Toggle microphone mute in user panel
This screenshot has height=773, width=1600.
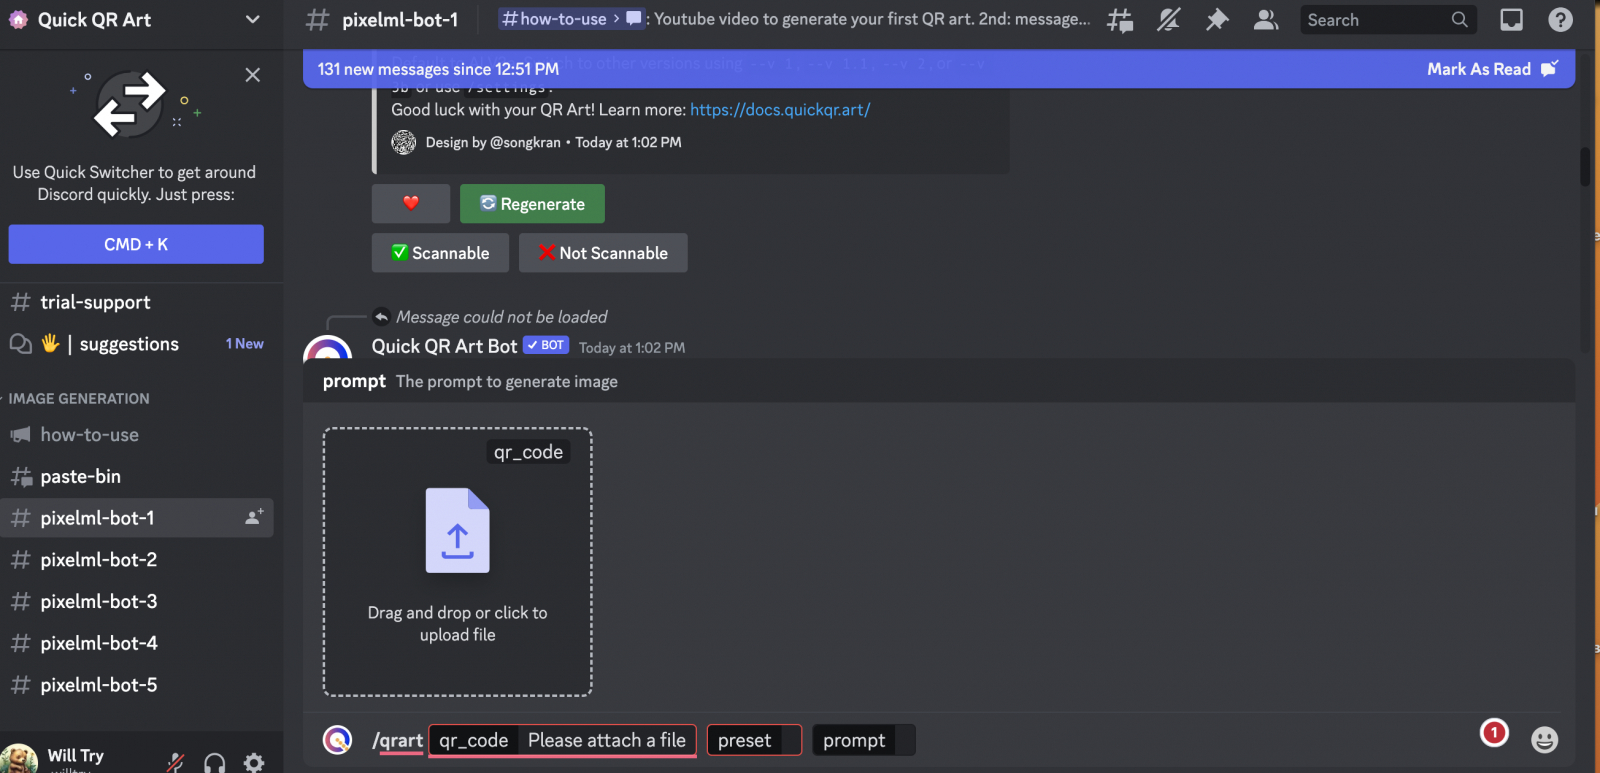[x=175, y=763]
